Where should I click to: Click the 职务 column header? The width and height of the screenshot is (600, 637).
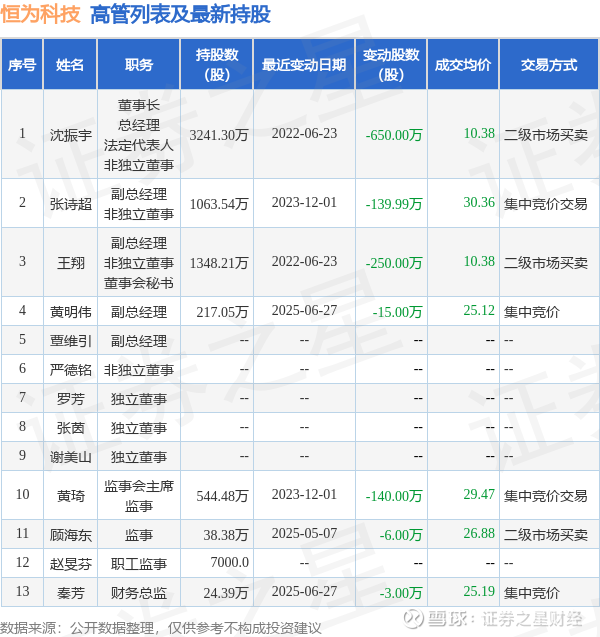coord(139,65)
